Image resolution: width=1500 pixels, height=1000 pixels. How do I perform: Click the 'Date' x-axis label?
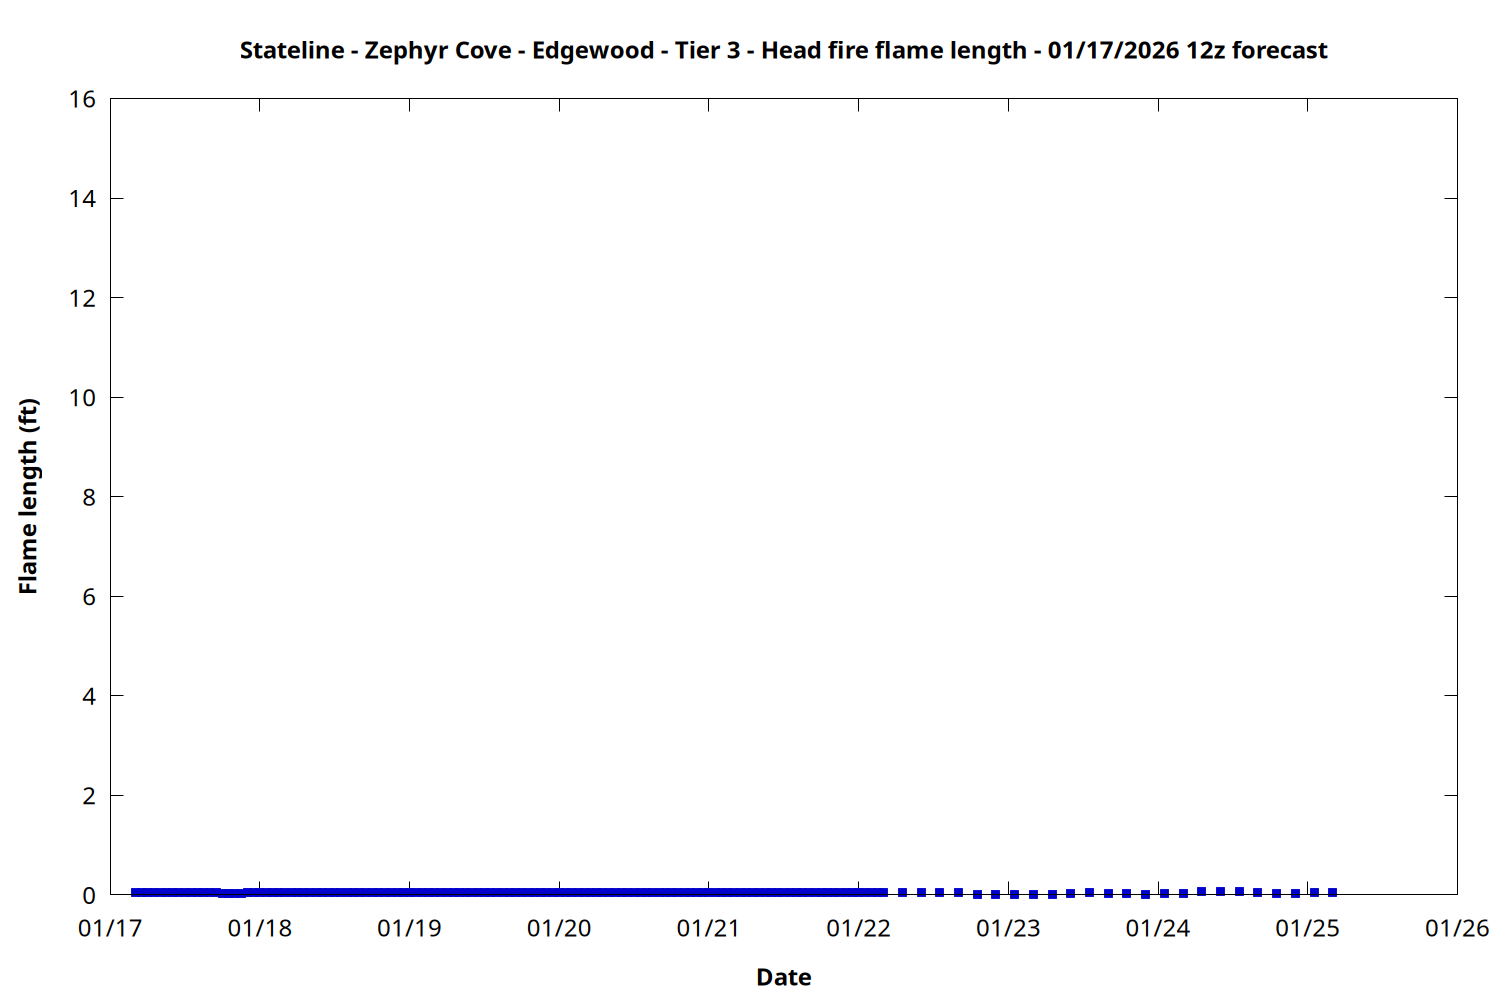tap(783, 977)
